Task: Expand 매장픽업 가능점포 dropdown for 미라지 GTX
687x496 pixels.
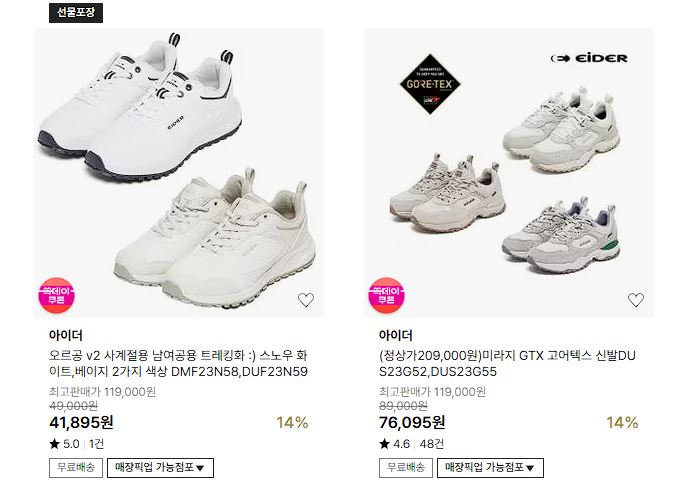Action: click(x=490, y=468)
